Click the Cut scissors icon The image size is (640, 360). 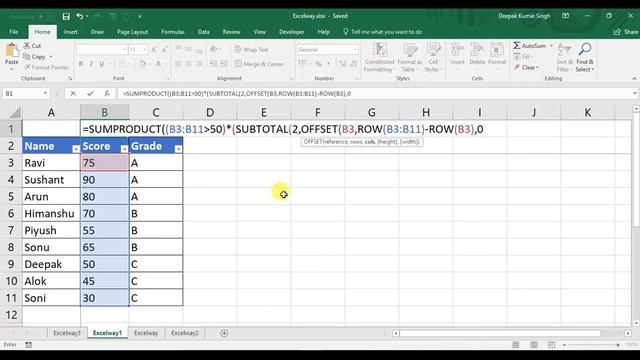27,45
